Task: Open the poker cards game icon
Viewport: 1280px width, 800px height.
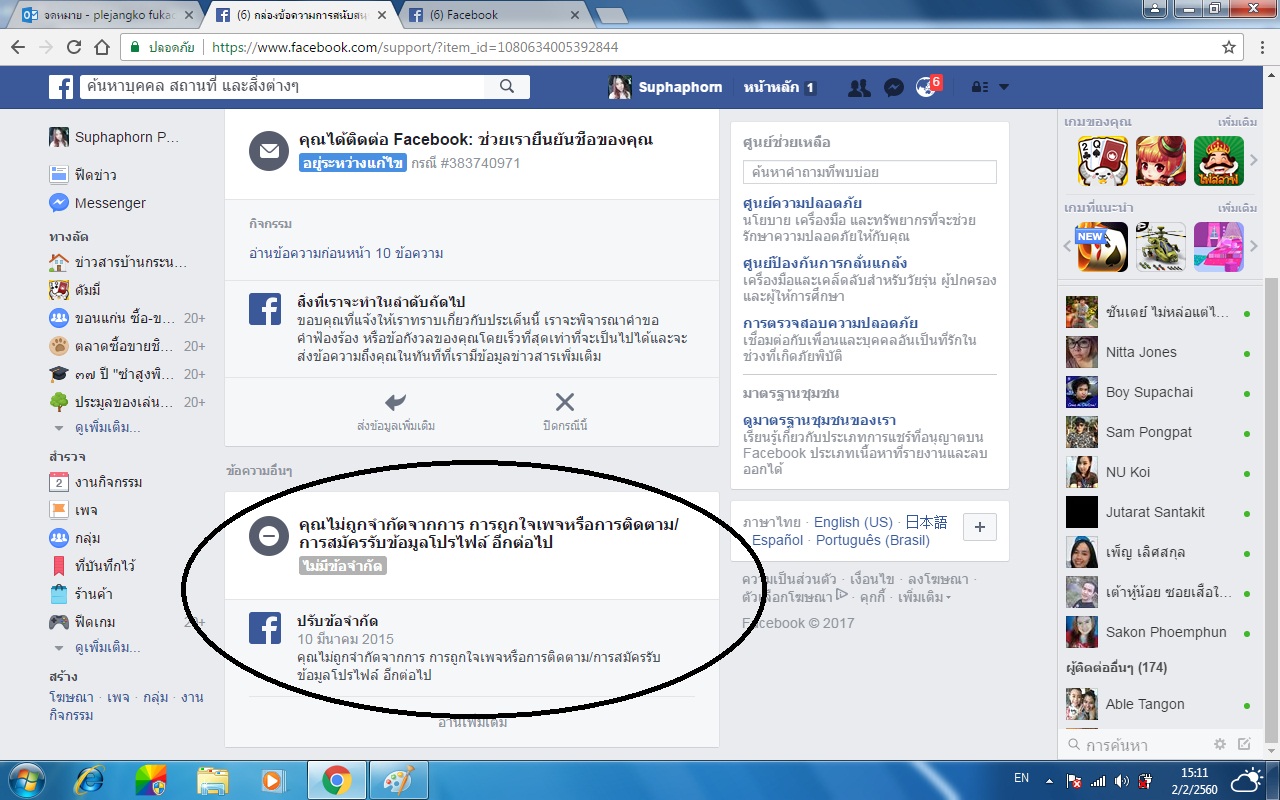Action: point(1103,161)
